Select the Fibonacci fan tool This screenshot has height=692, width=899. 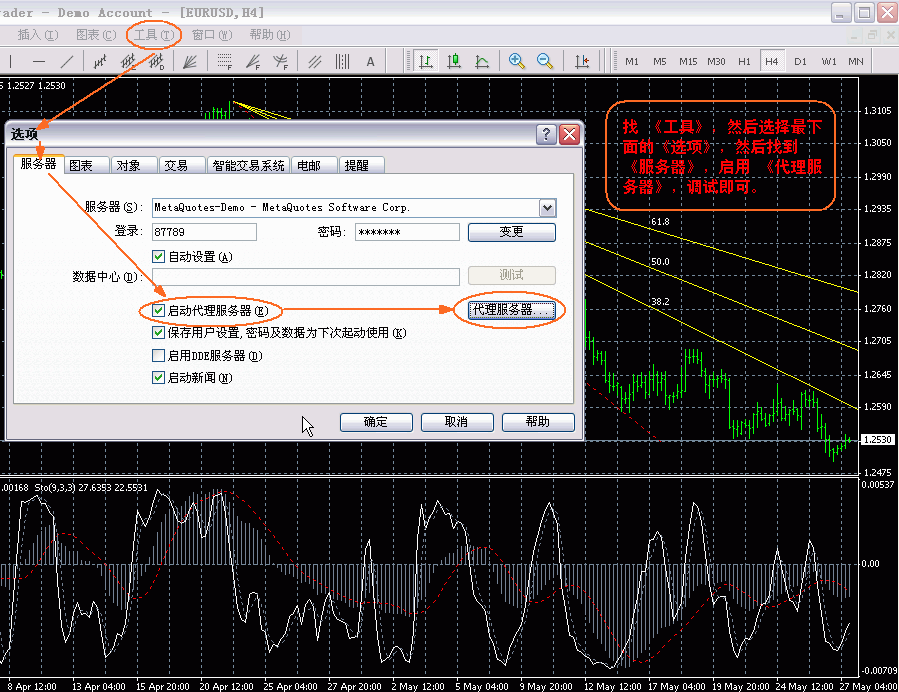pos(253,61)
